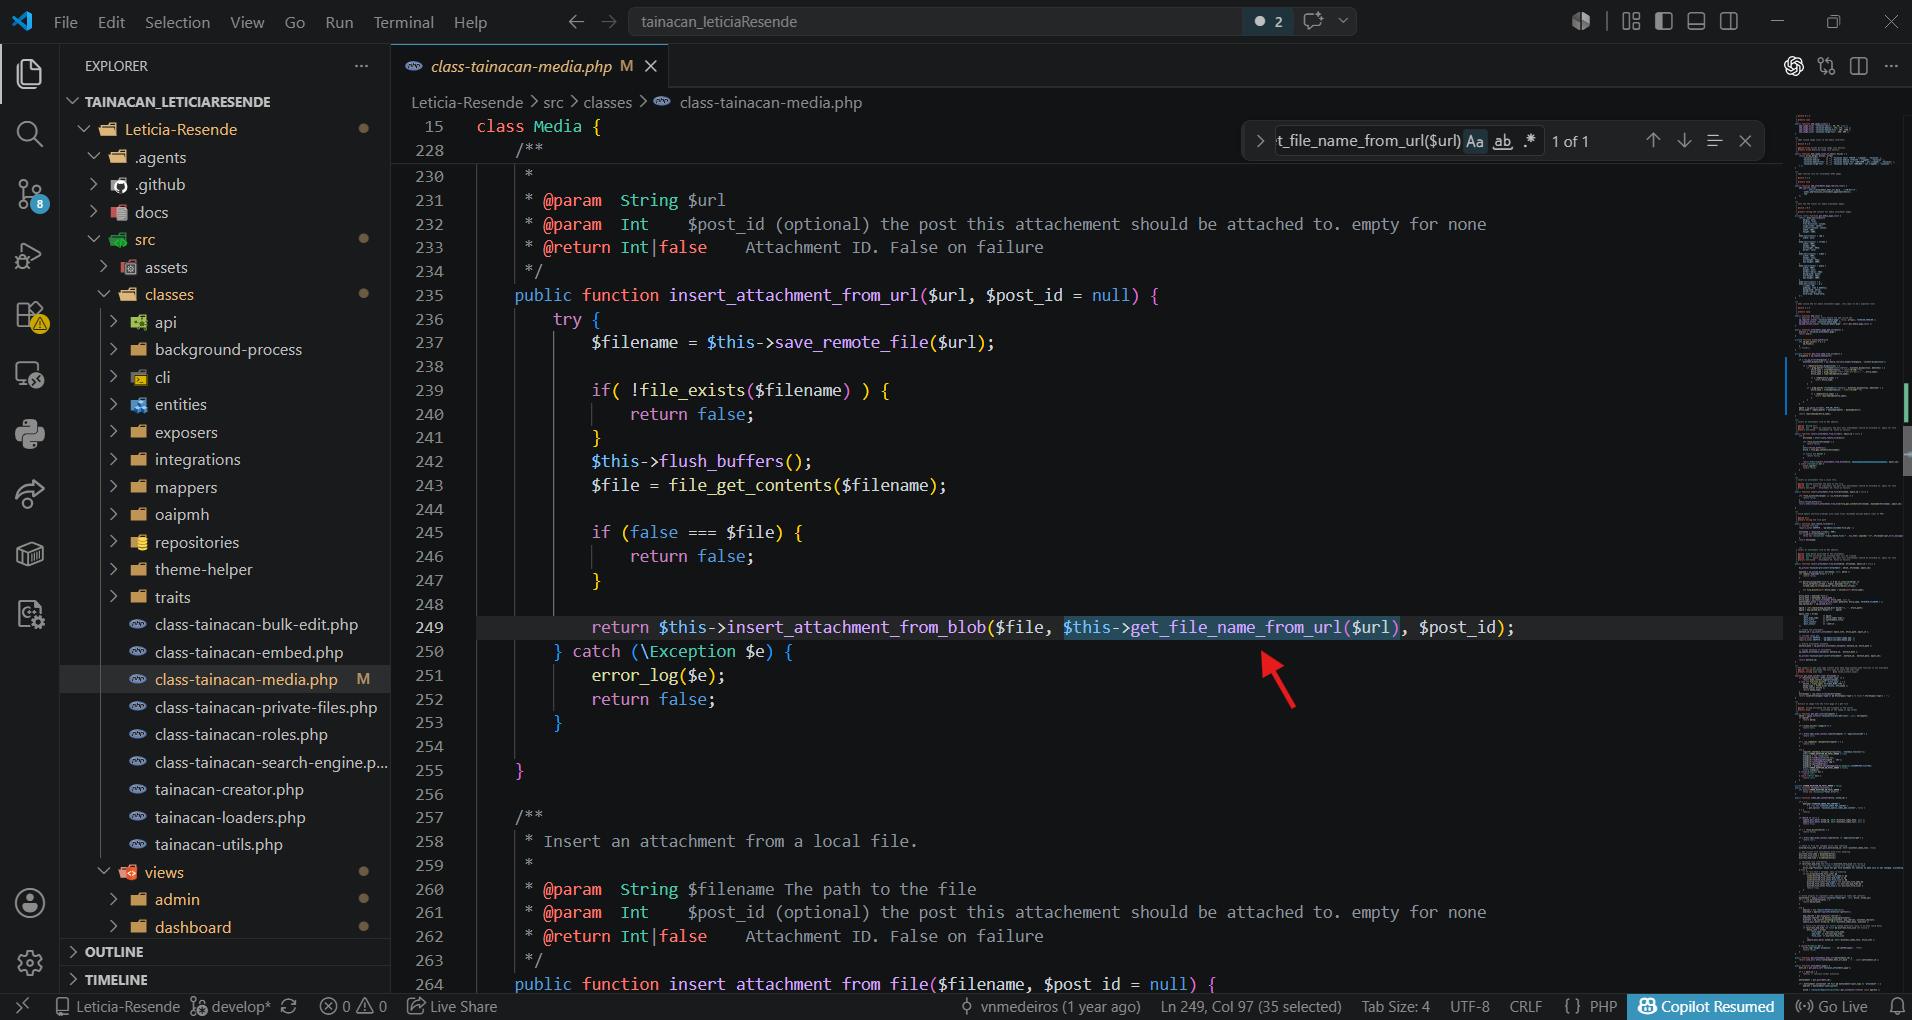Open the Search view in activity bar

click(30, 134)
